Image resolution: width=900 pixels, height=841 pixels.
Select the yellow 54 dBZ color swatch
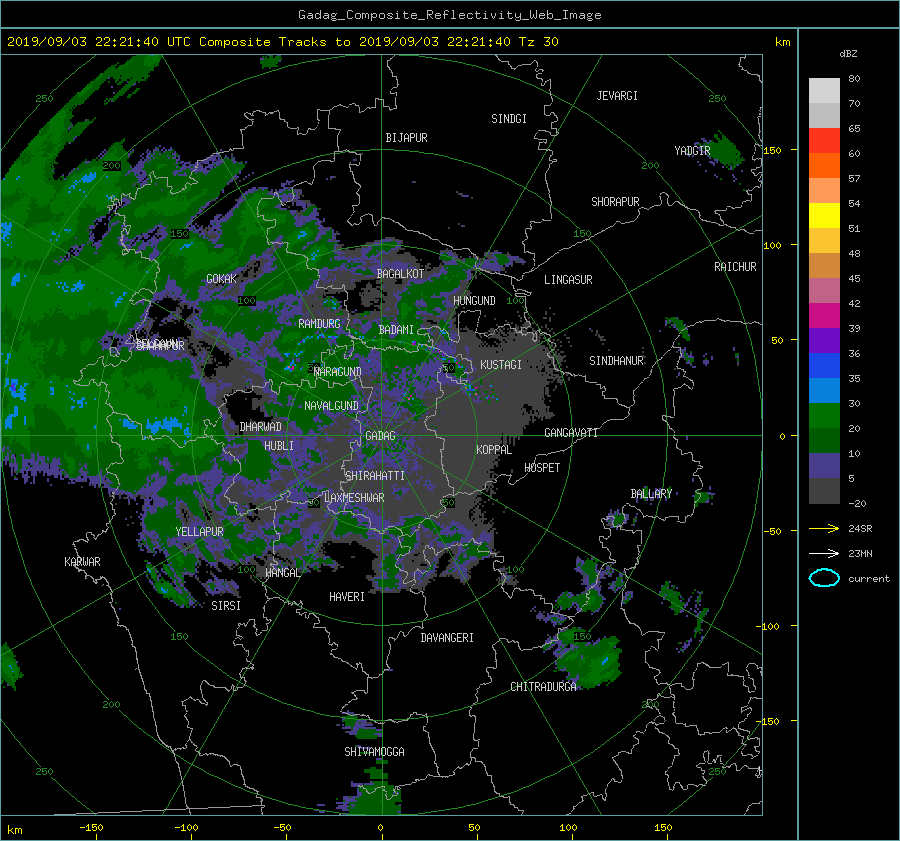click(x=824, y=215)
